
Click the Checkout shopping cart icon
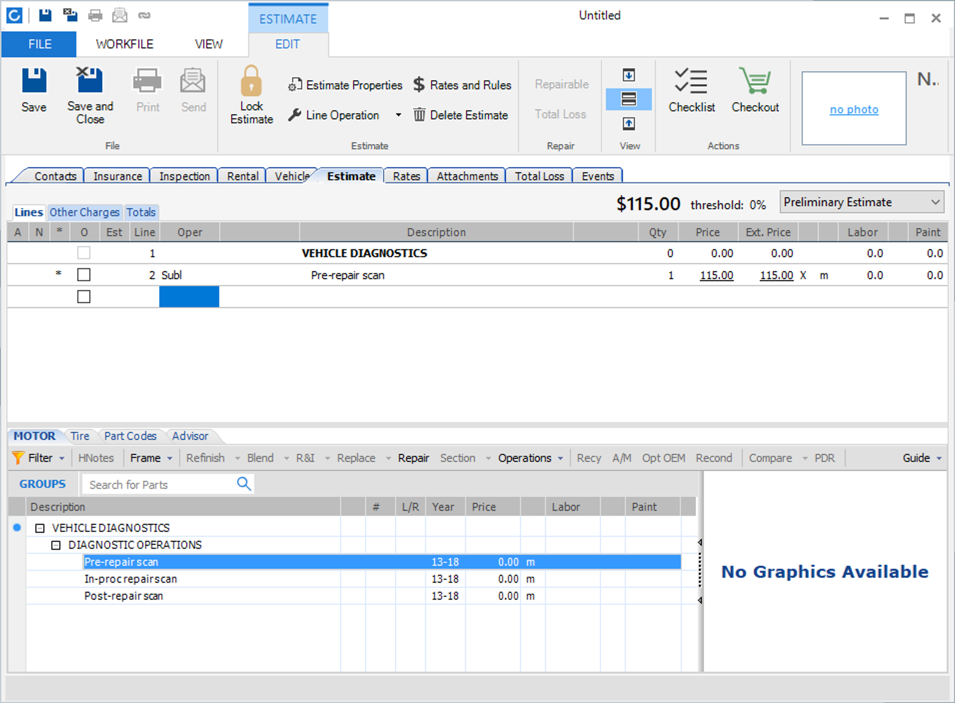[x=755, y=82]
